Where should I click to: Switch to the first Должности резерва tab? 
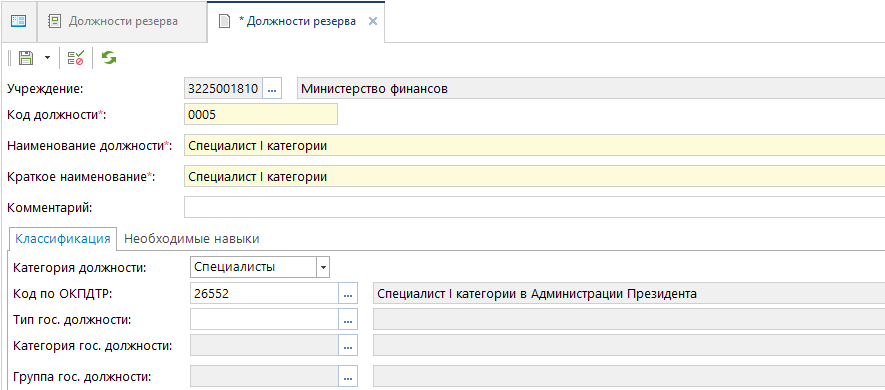[x=123, y=21]
